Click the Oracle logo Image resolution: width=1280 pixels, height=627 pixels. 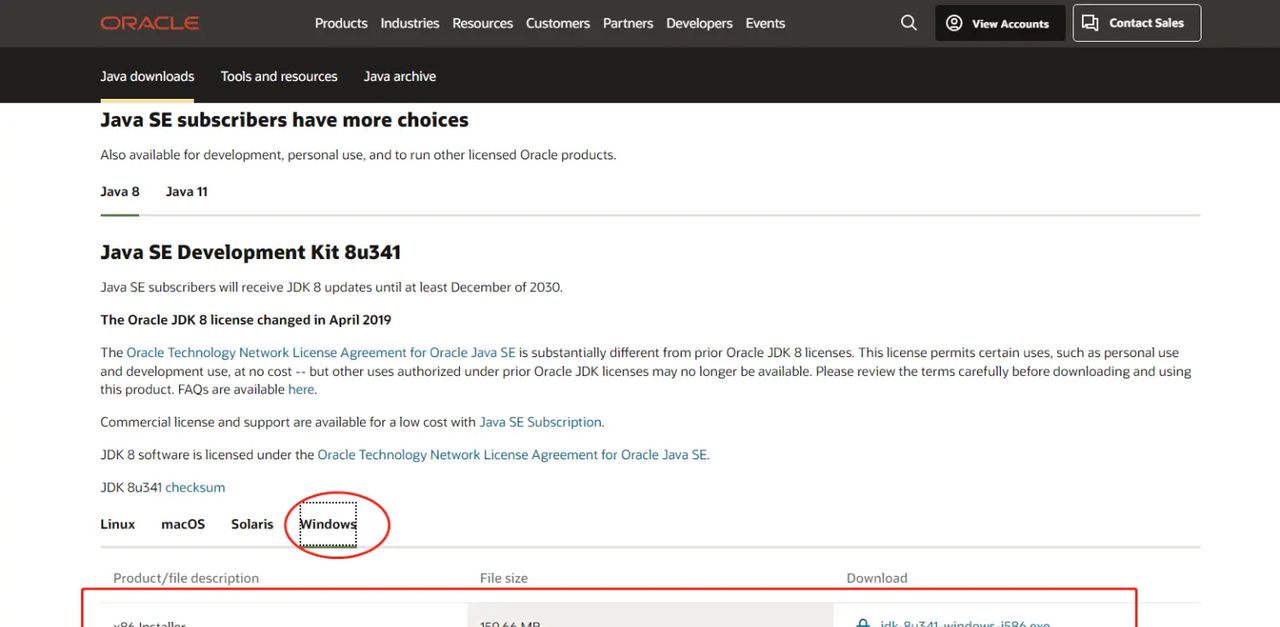149,23
